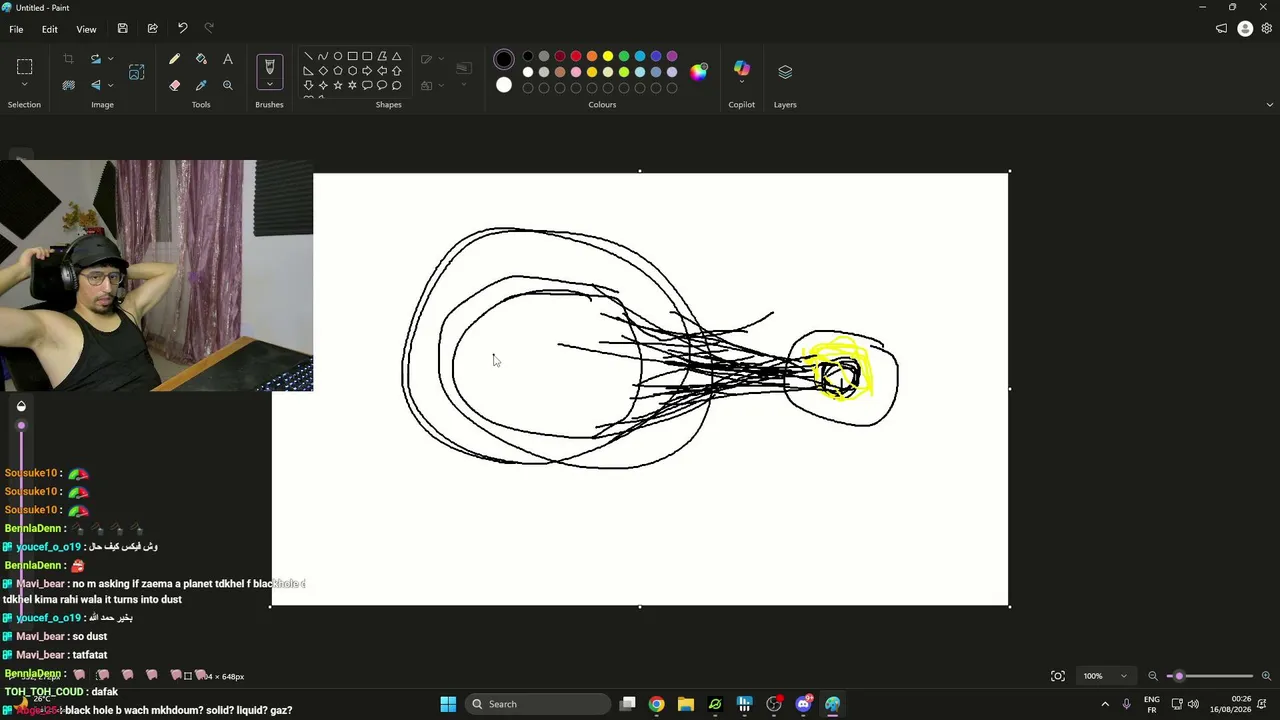
Task: Open the Edit menu
Action: point(49,29)
